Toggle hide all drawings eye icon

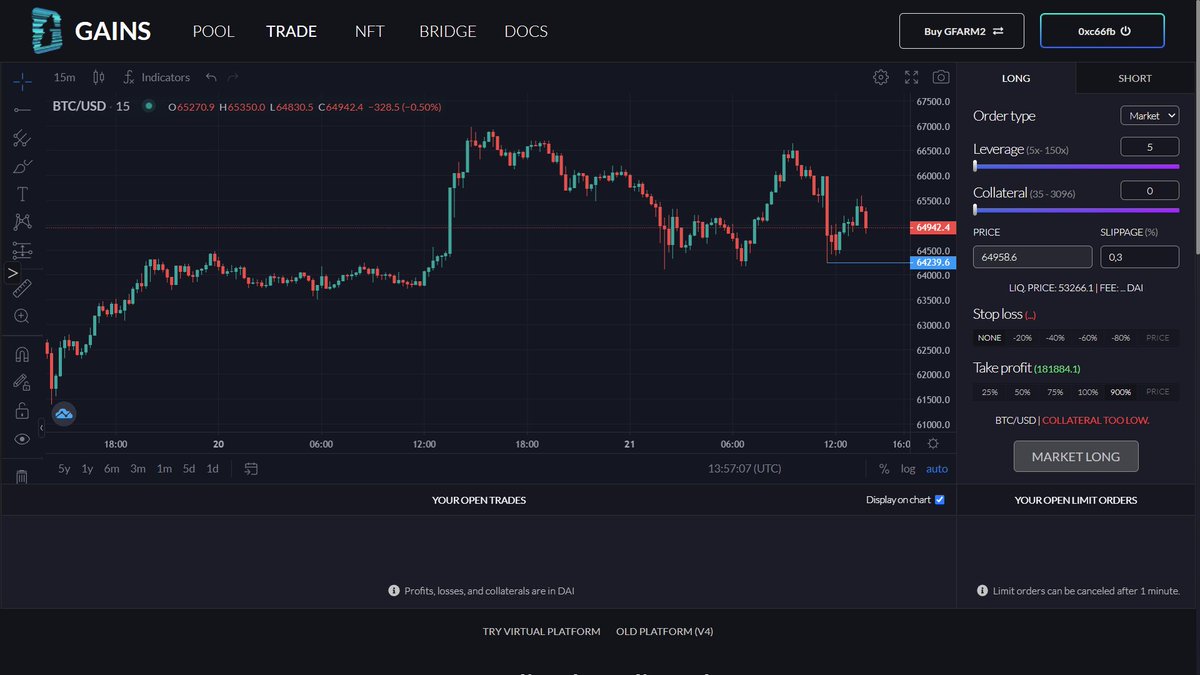[x=22, y=439]
